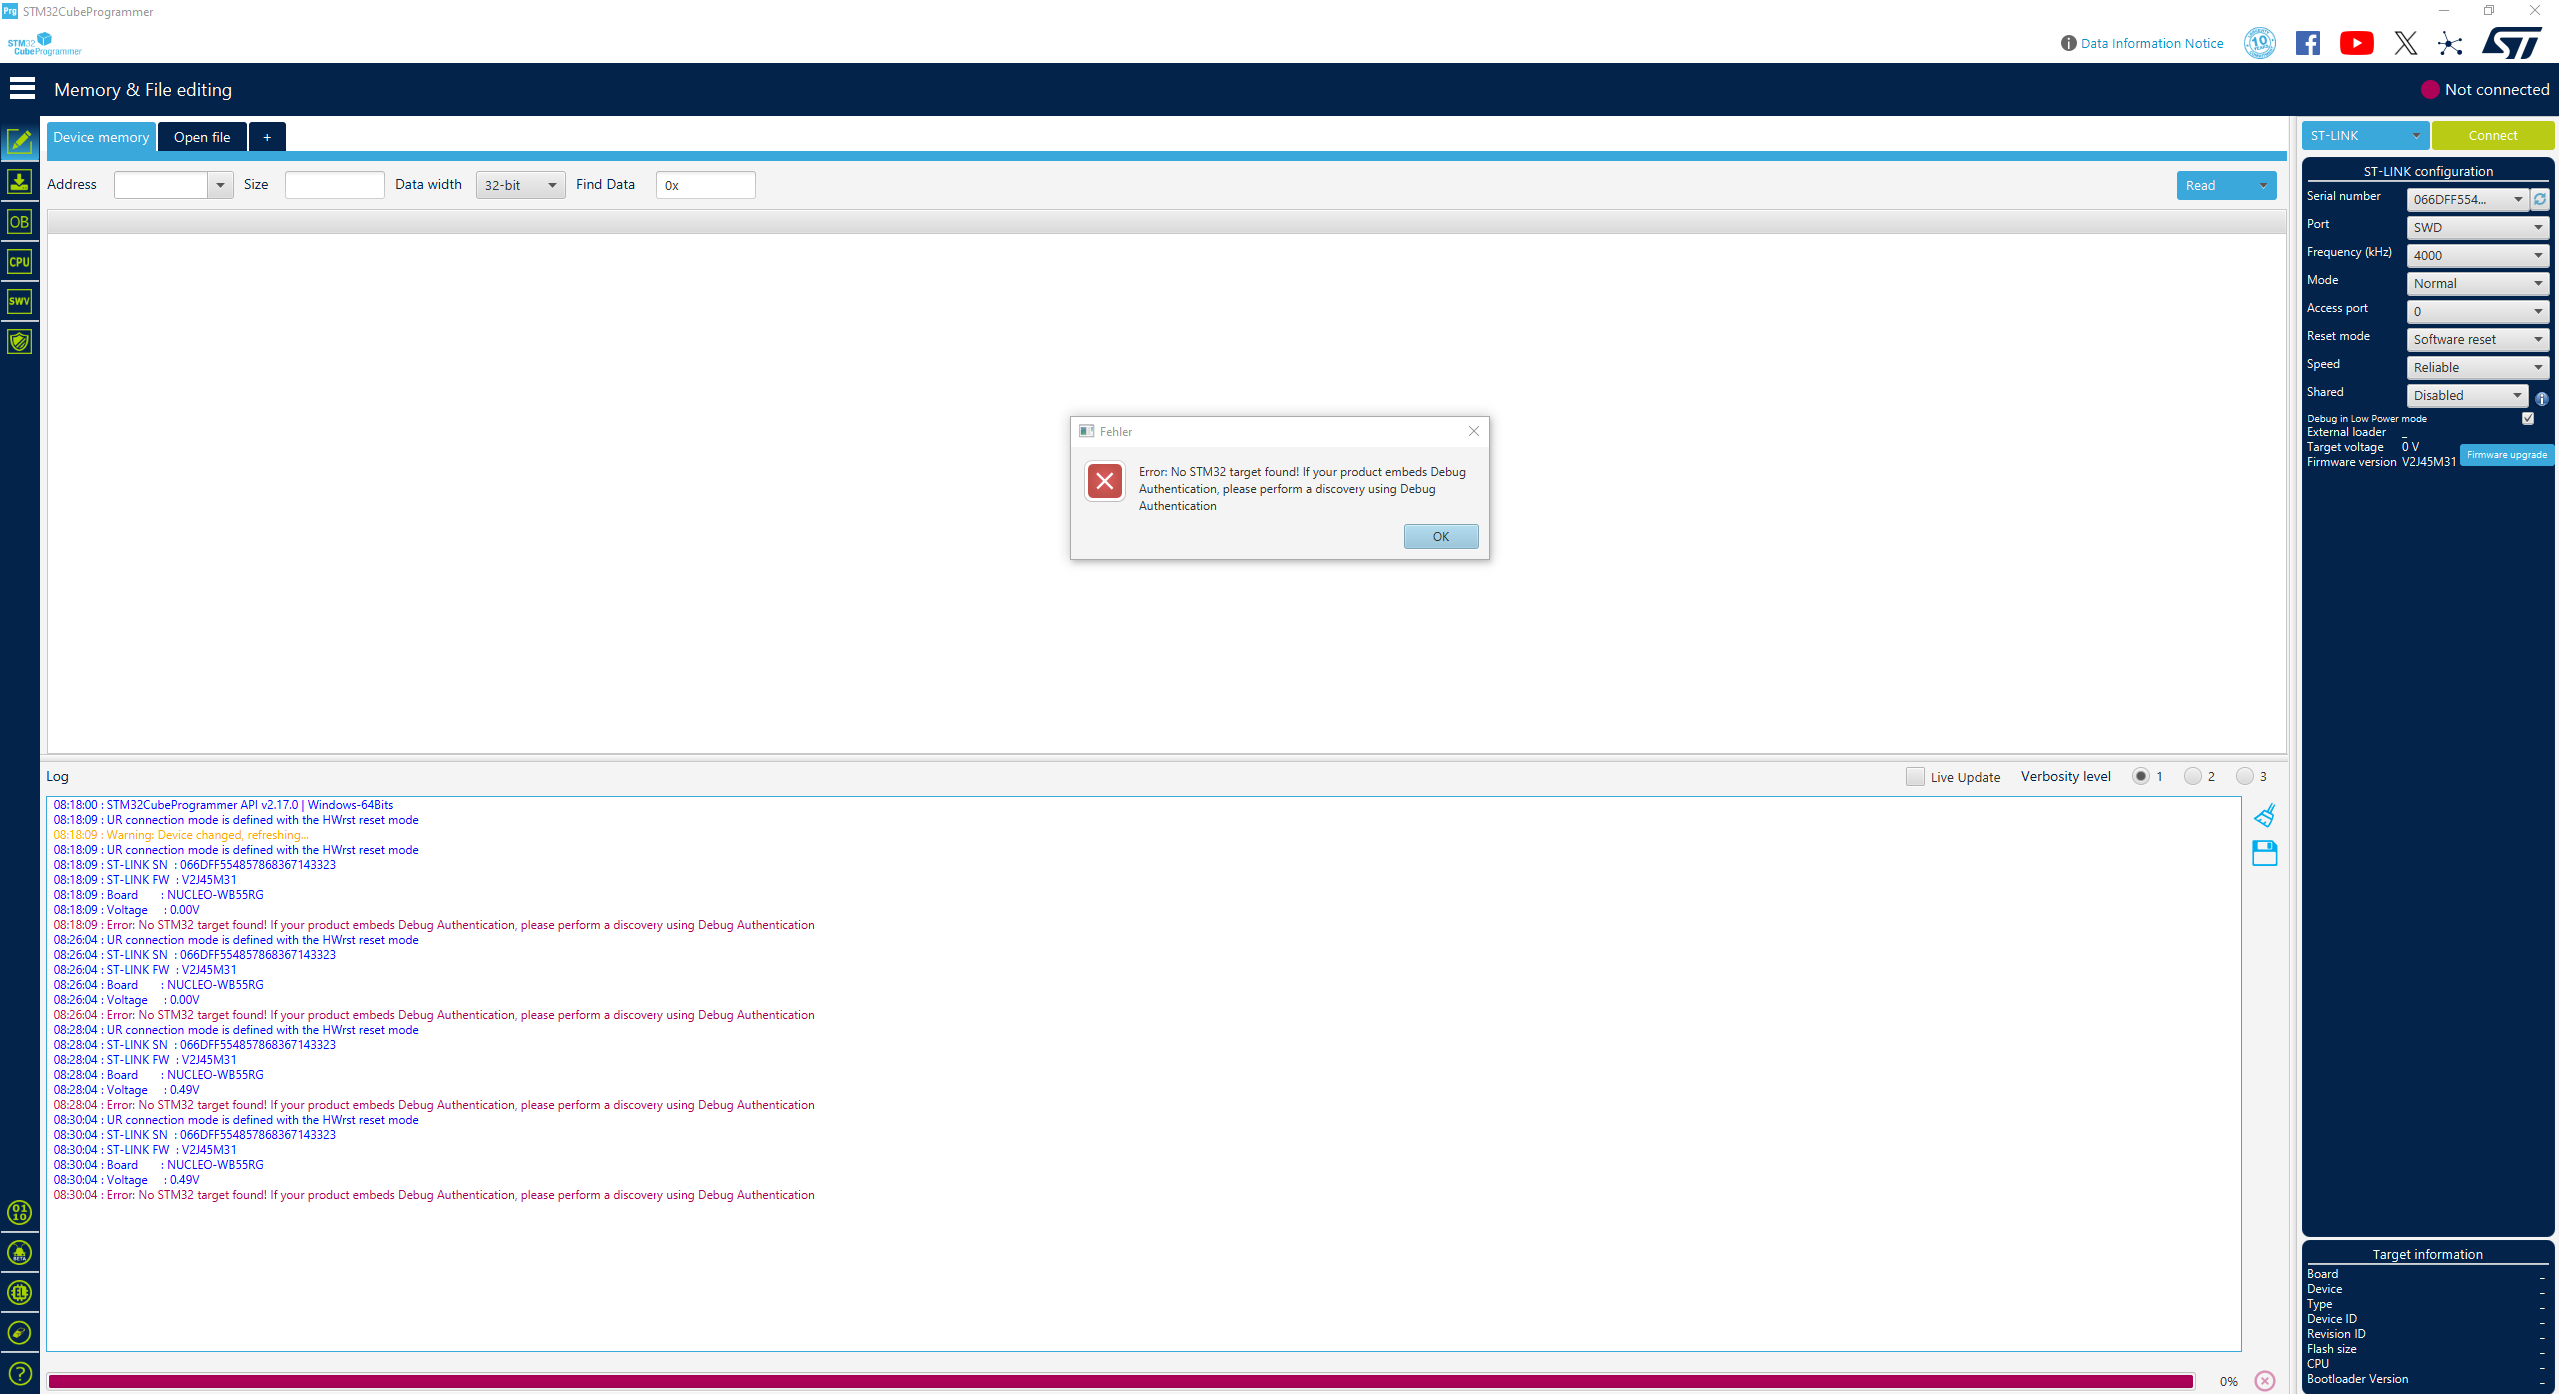Refresh the ST-LINK serial number list
The height and width of the screenshot is (1394, 2559).
point(2540,199)
